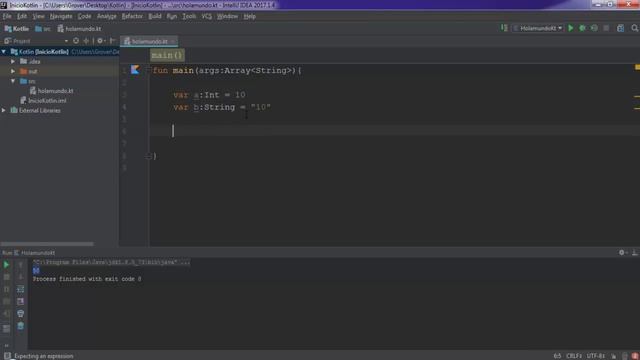Viewport: 640px width, 360px height.
Task: Toggle soft wraps in the Run console
Action: tap(20, 289)
